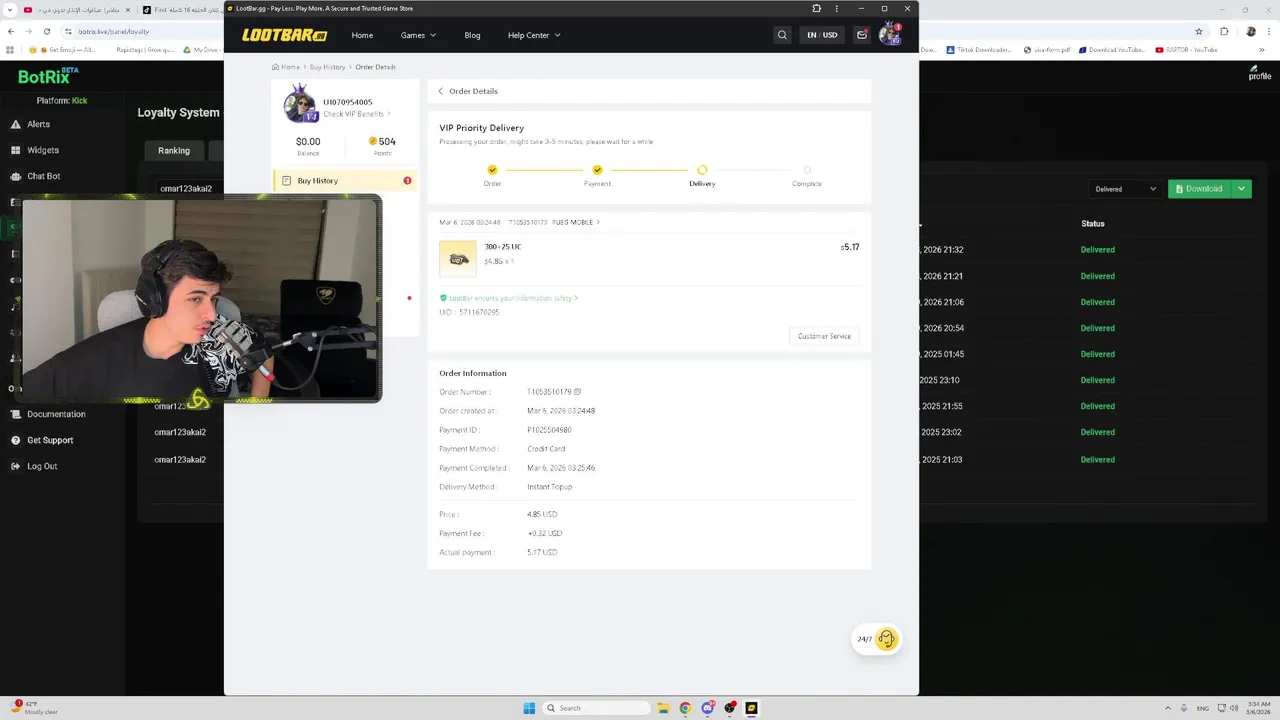The image size is (1280, 720).
Task: Click the 300+25 UC product thumbnail
Action: (458, 258)
